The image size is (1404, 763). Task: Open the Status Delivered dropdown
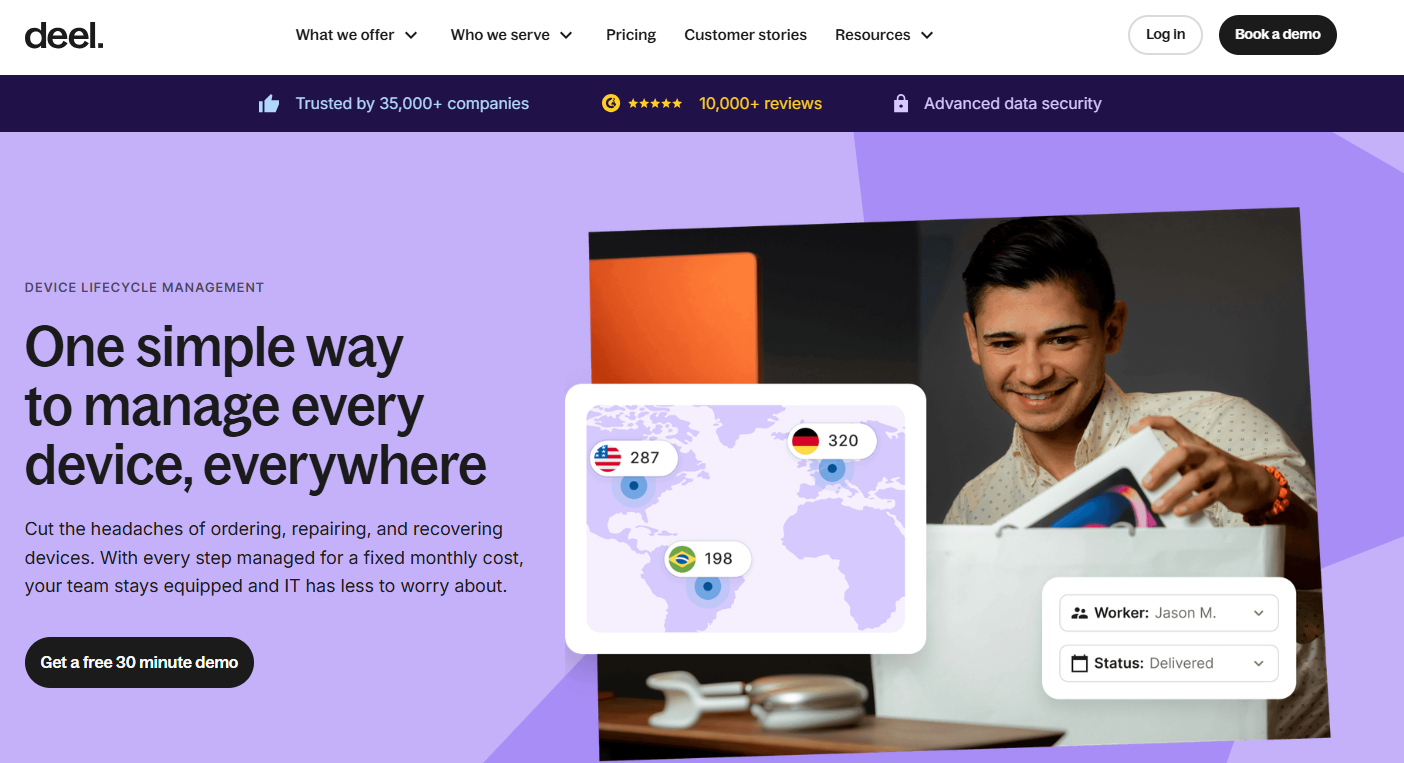click(x=1169, y=663)
